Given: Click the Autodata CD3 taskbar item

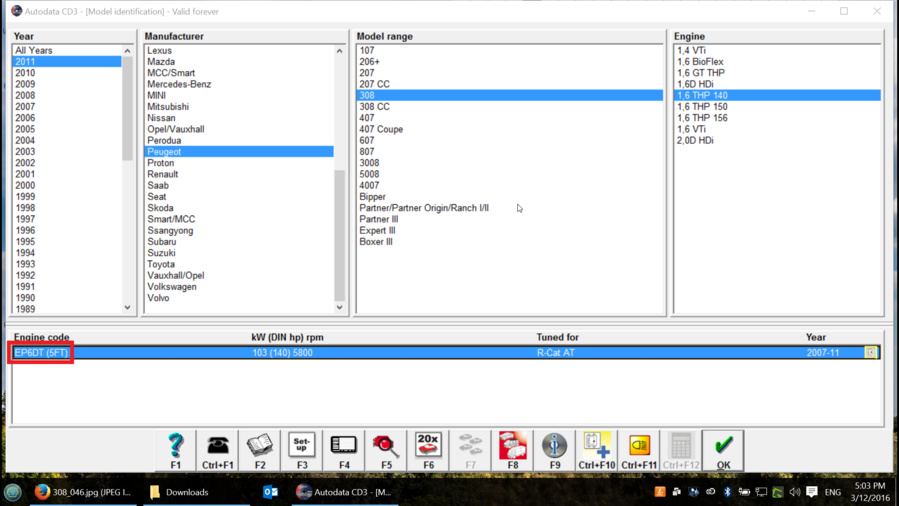Looking at the screenshot, I should (x=344, y=492).
